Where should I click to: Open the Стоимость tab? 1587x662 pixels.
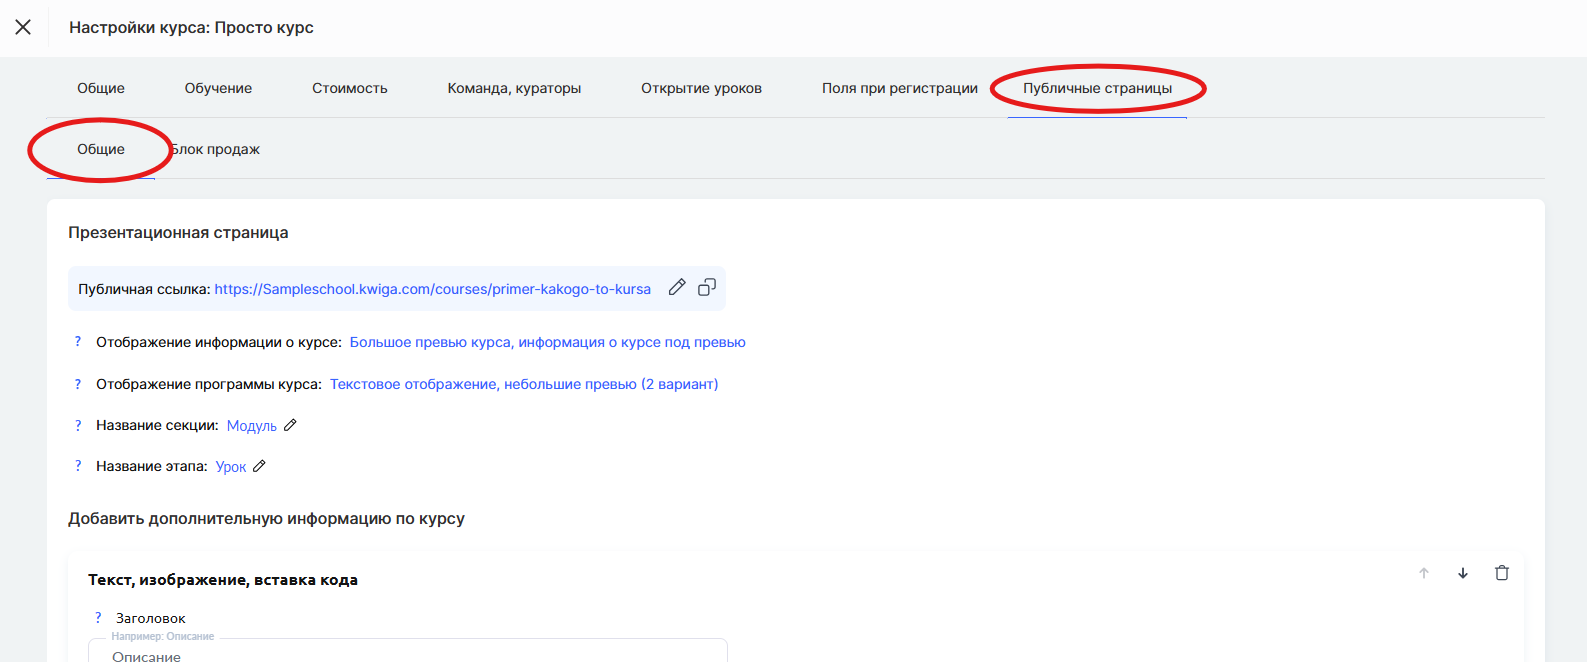[349, 88]
